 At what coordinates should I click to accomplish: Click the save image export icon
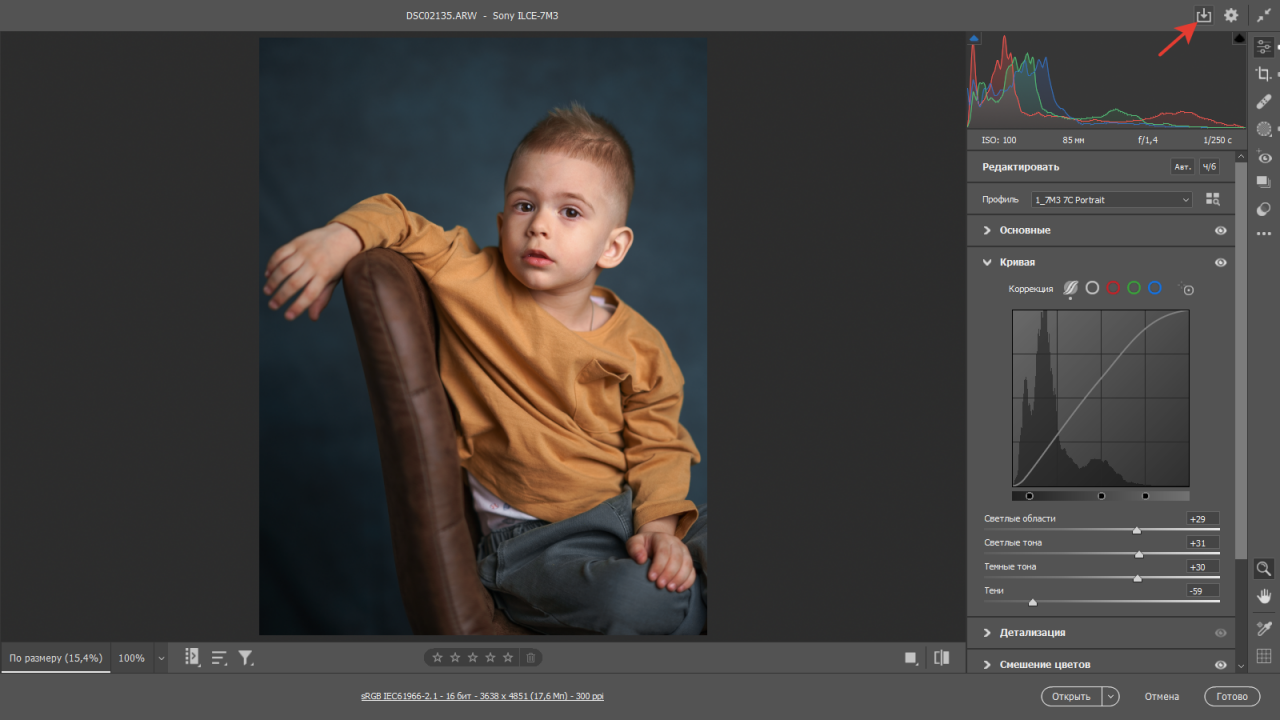(x=1204, y=15)
